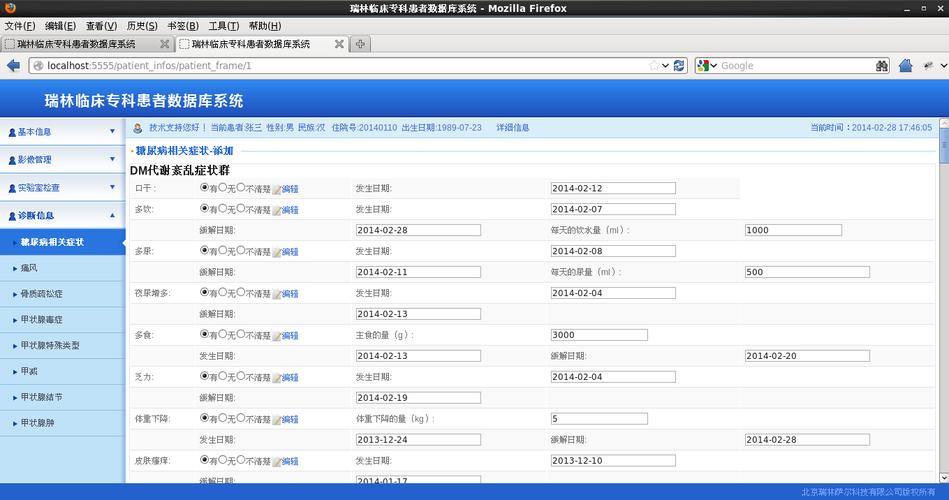This screenshot has height=500, width=949.
Task: Click the site identity globe icon in URL bar
Action: [38, 65]
